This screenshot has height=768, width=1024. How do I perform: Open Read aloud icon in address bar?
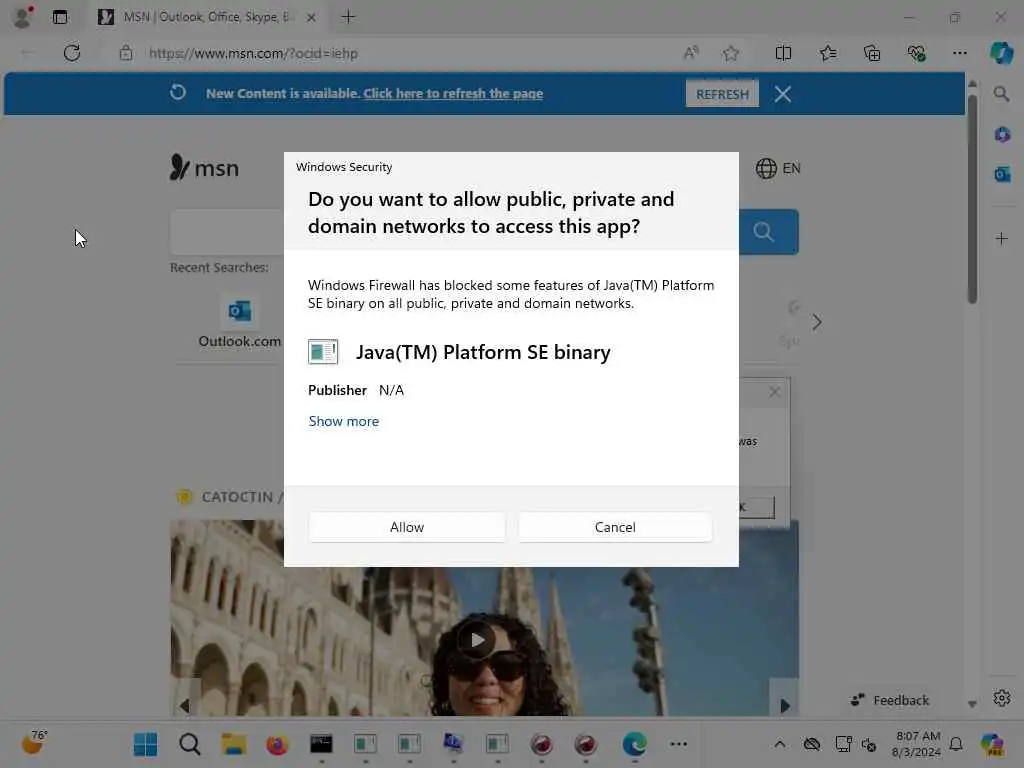(x=690, y=53)
